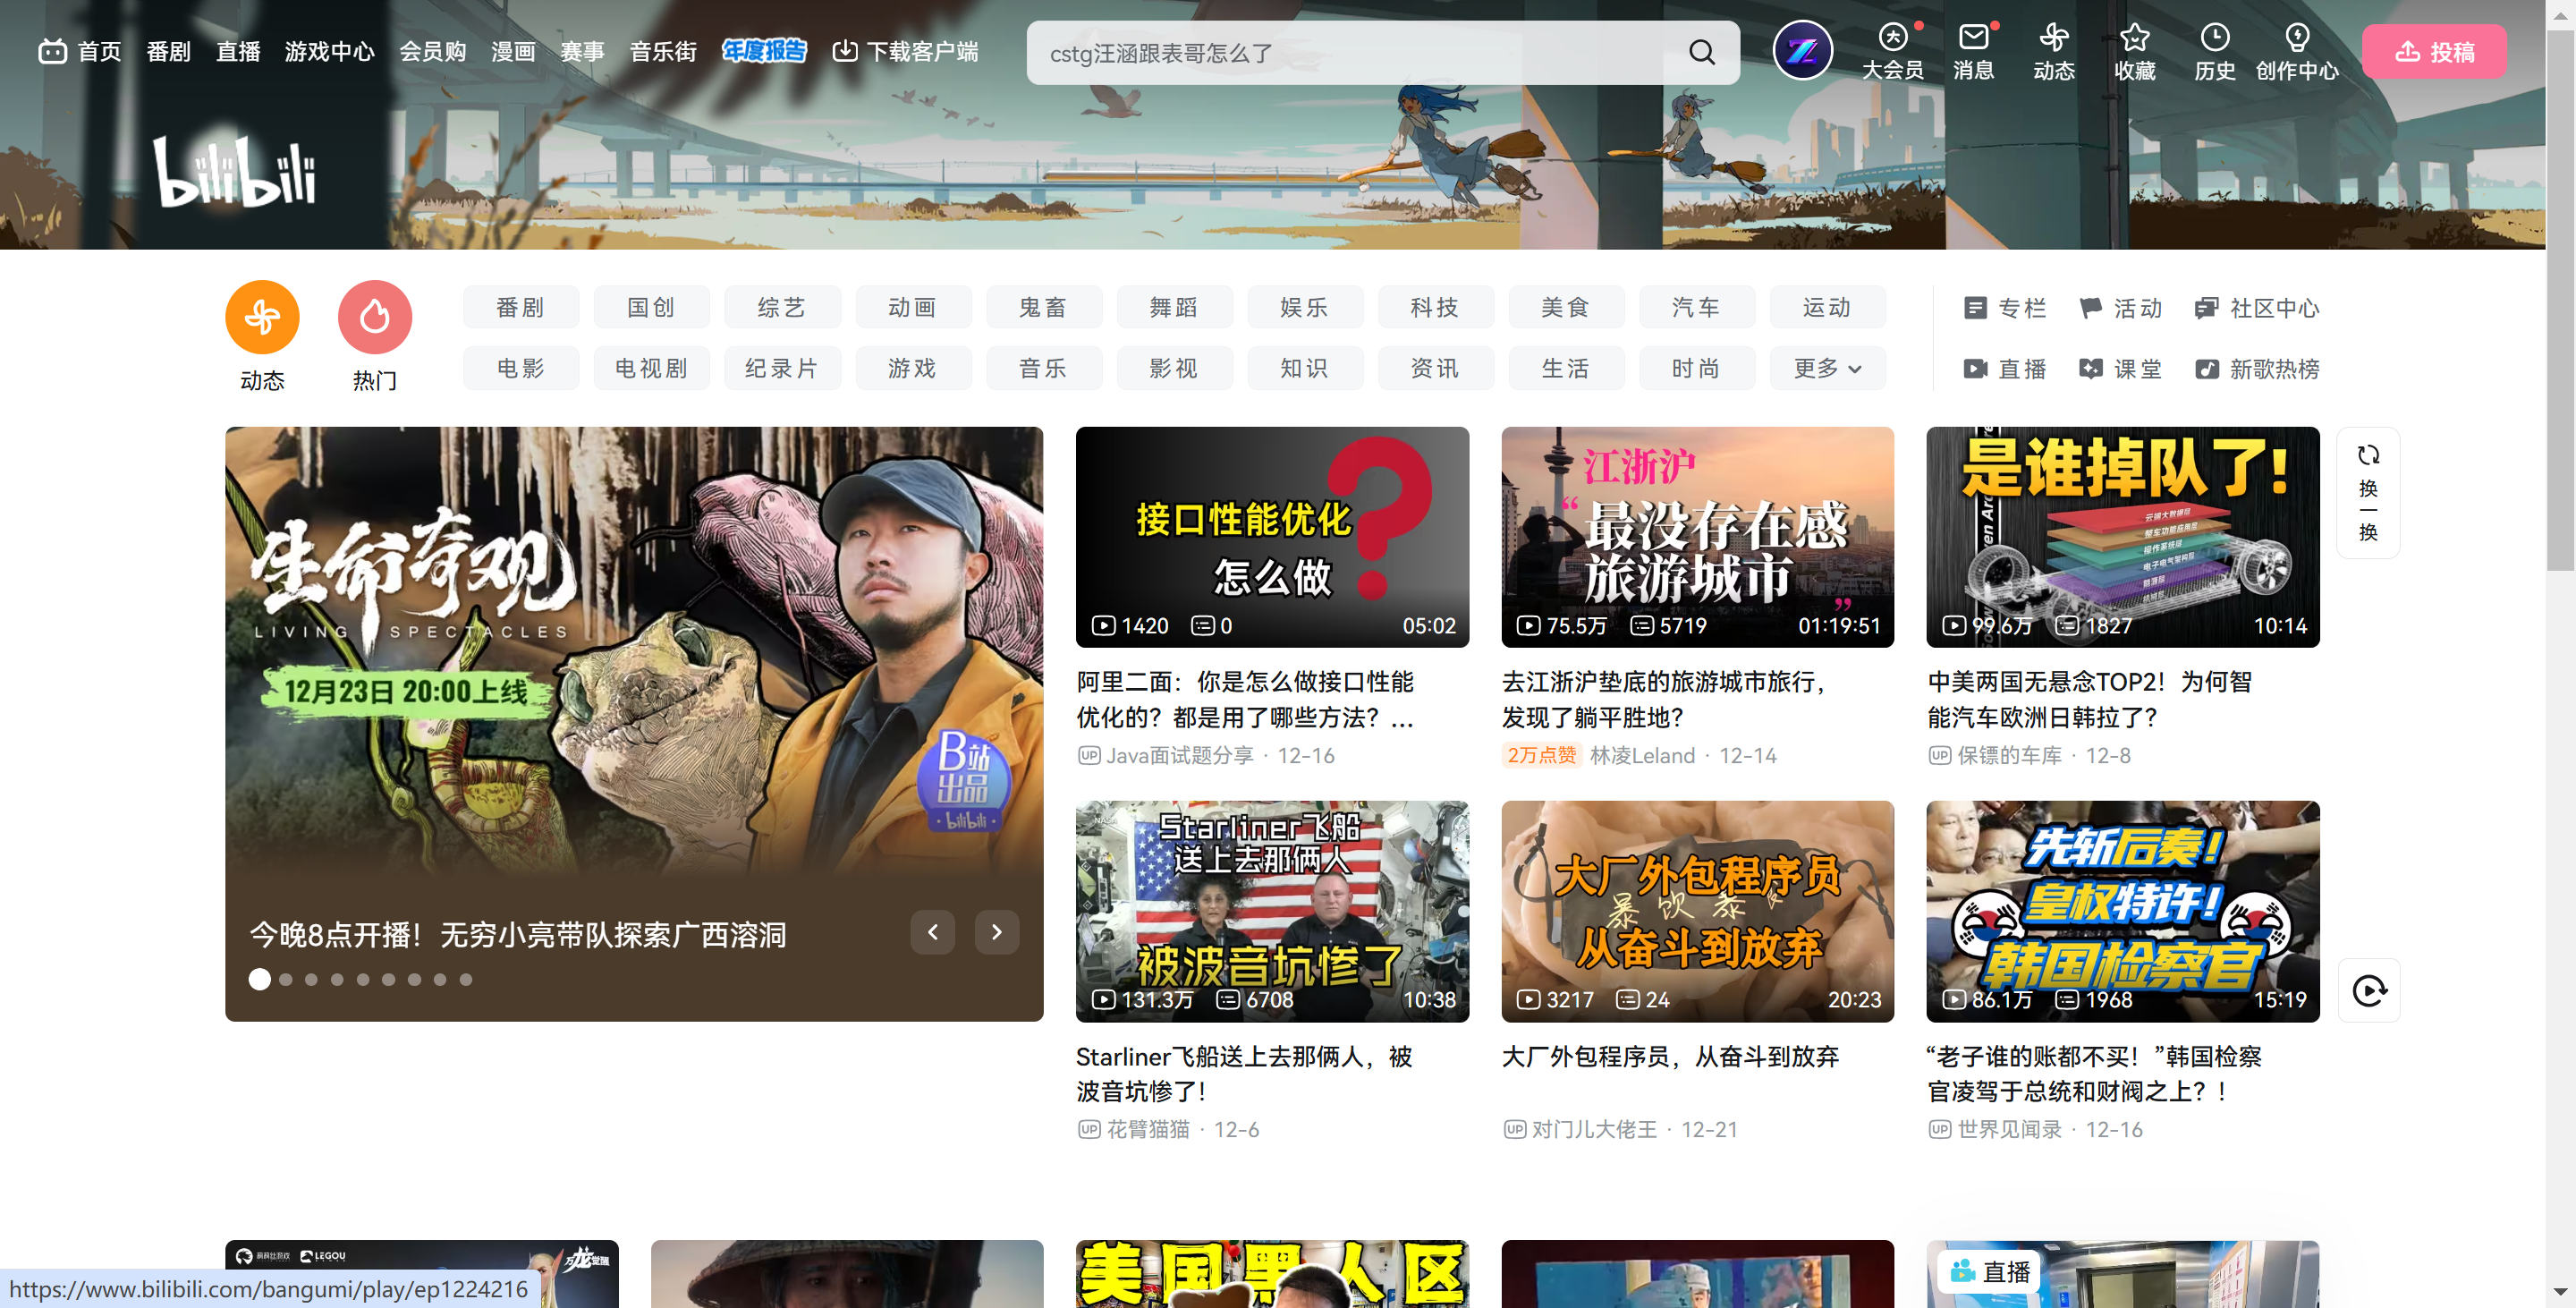
Task: Go to previous carousel banner slide
Action: tap(933, 932)
